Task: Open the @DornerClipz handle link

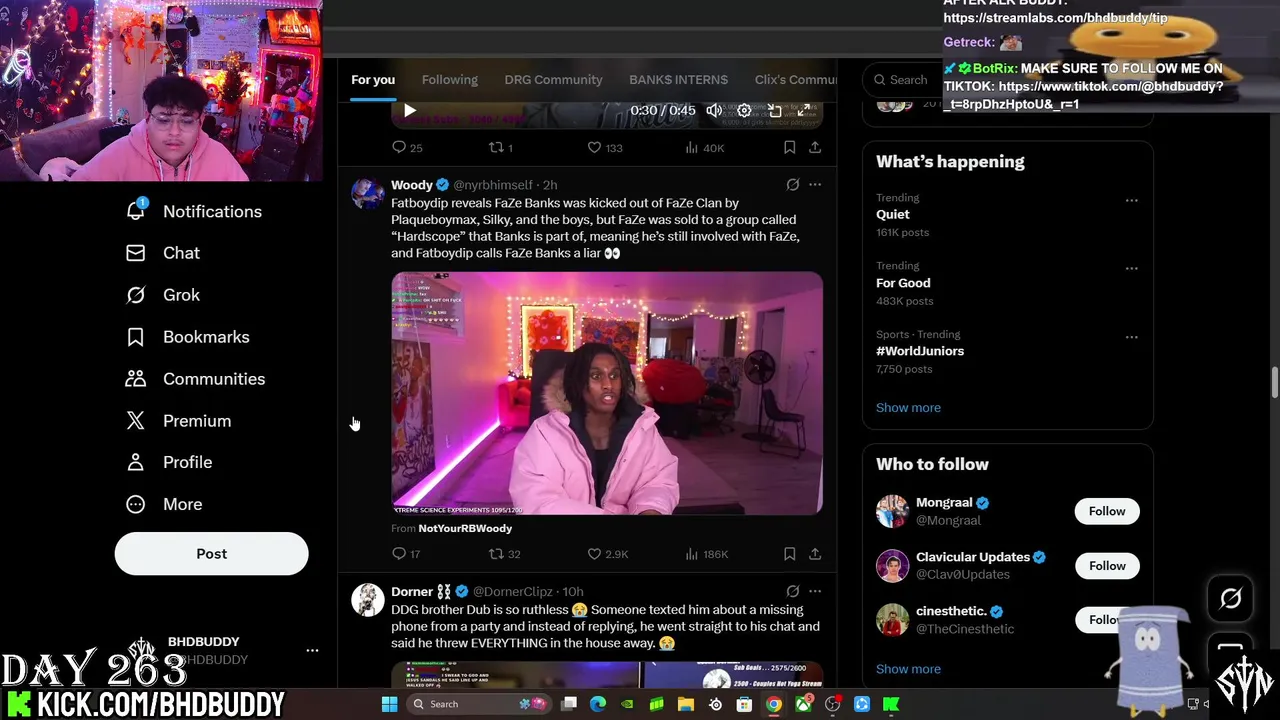Action: 513,592
